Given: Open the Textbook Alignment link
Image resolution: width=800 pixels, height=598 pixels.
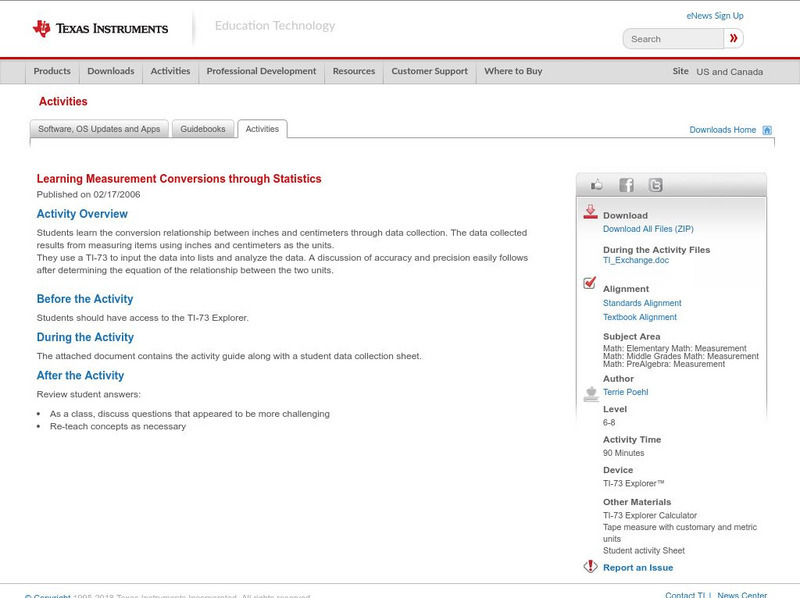Looking at the screenshot, I should coord(640,317).
